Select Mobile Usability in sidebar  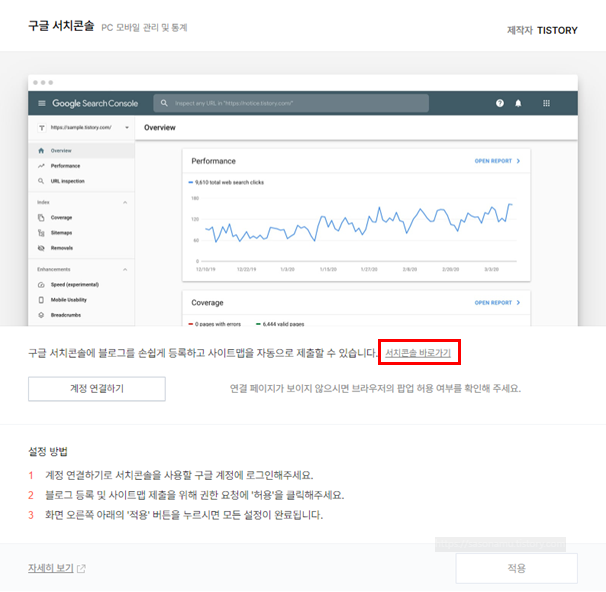tap(82, 300)
